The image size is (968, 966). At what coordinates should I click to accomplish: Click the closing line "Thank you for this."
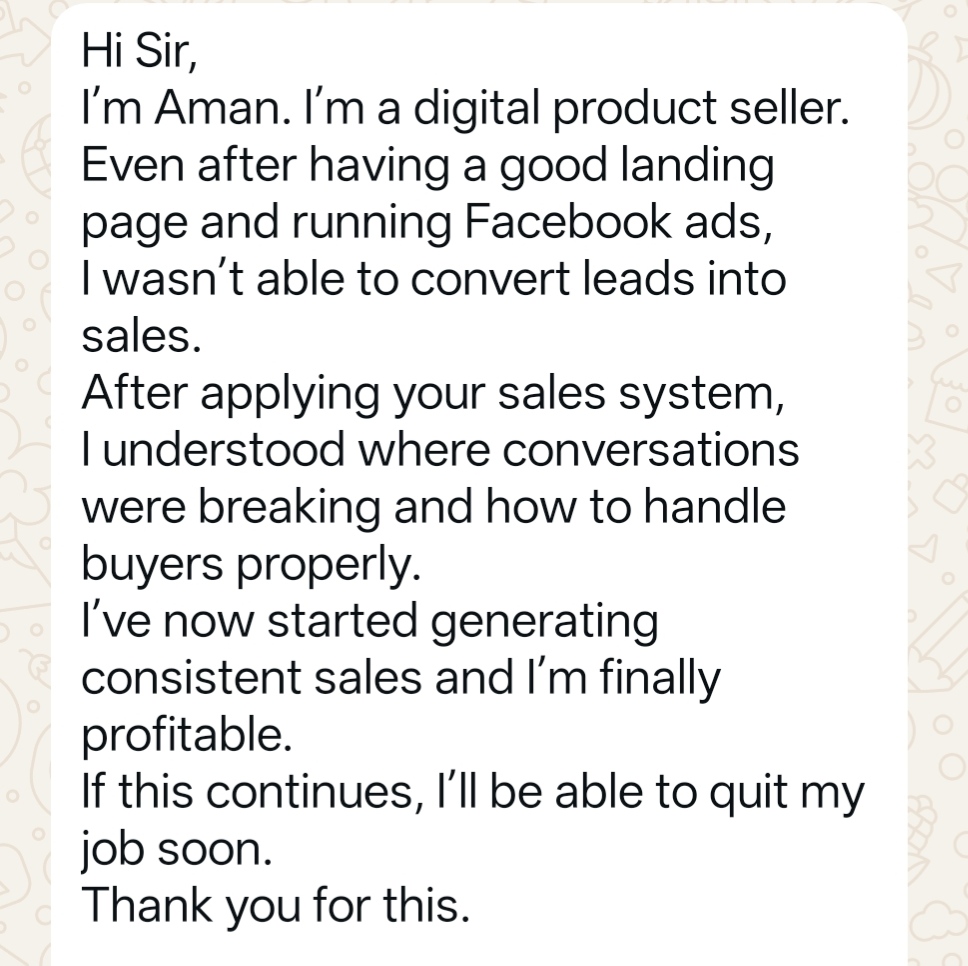(275, 907)
